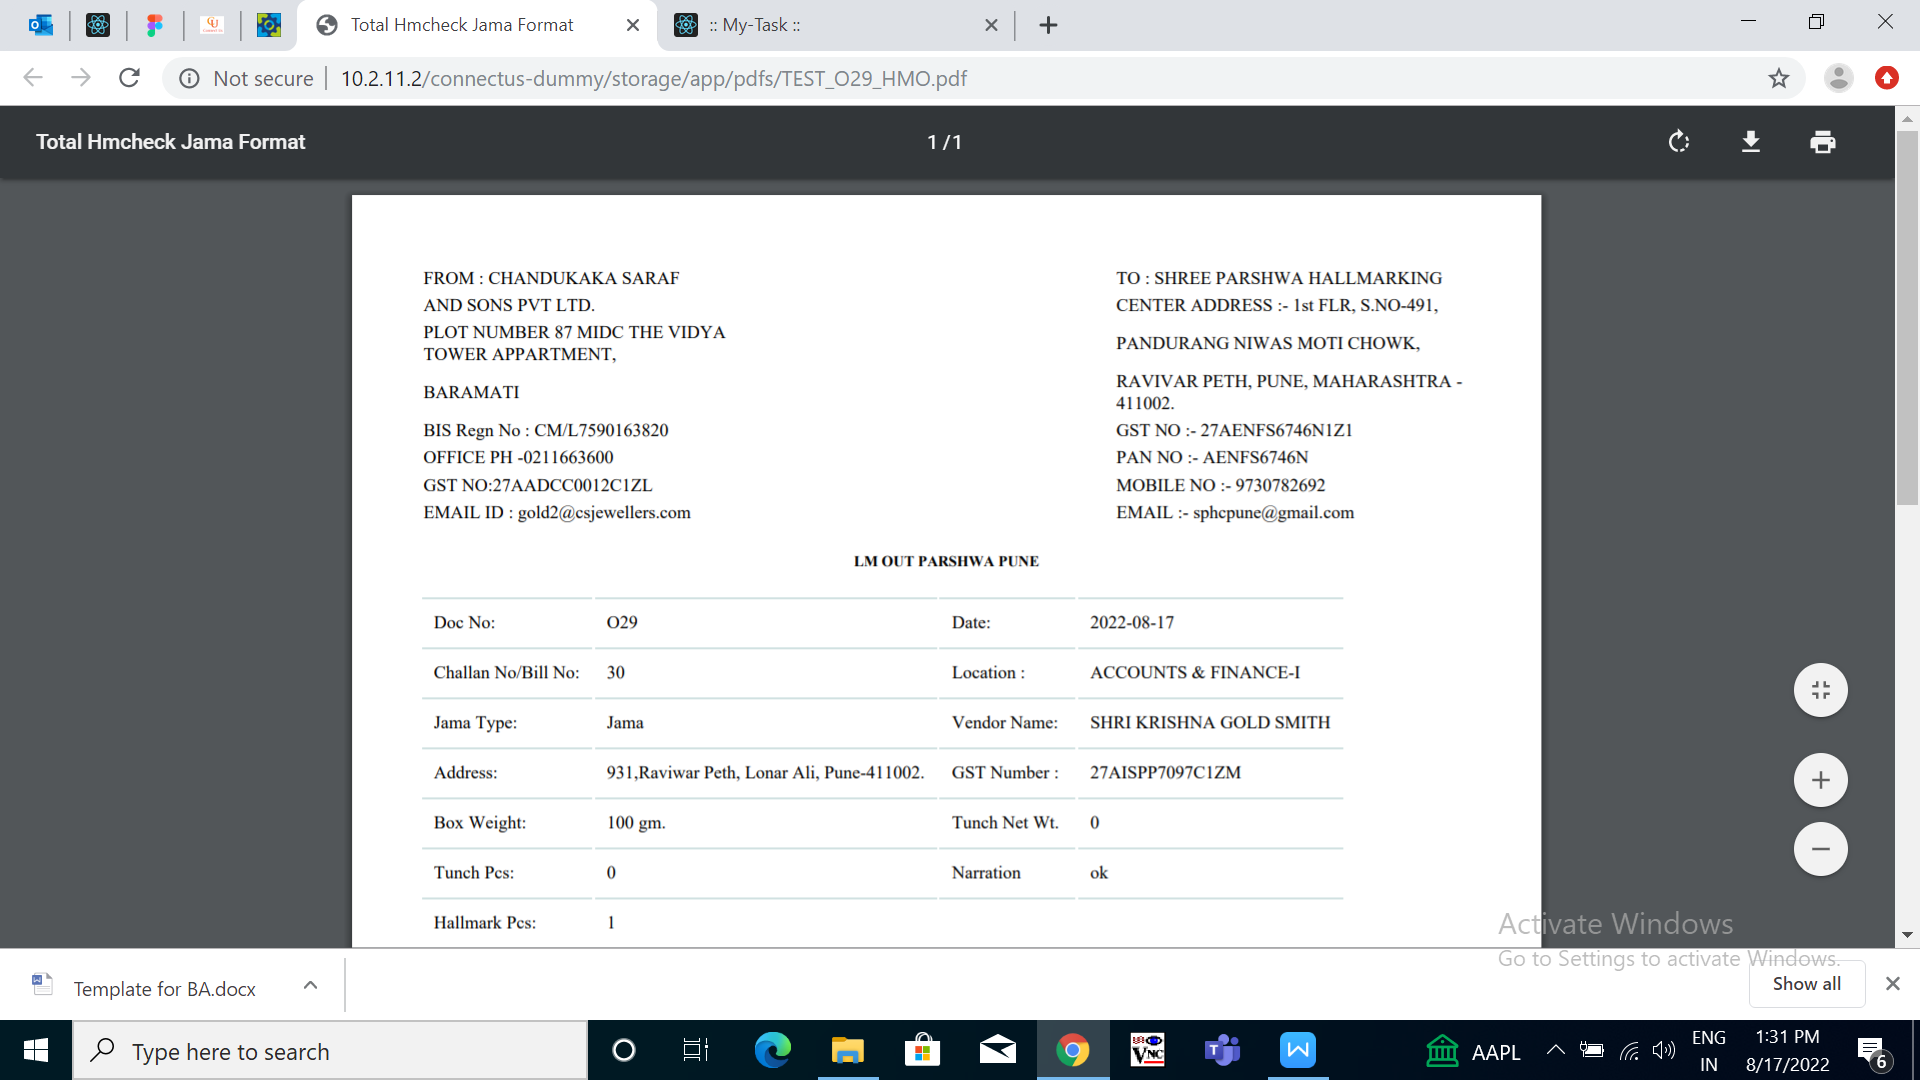Close the Total Hmcheck Jama Format tab

[633, 25]
